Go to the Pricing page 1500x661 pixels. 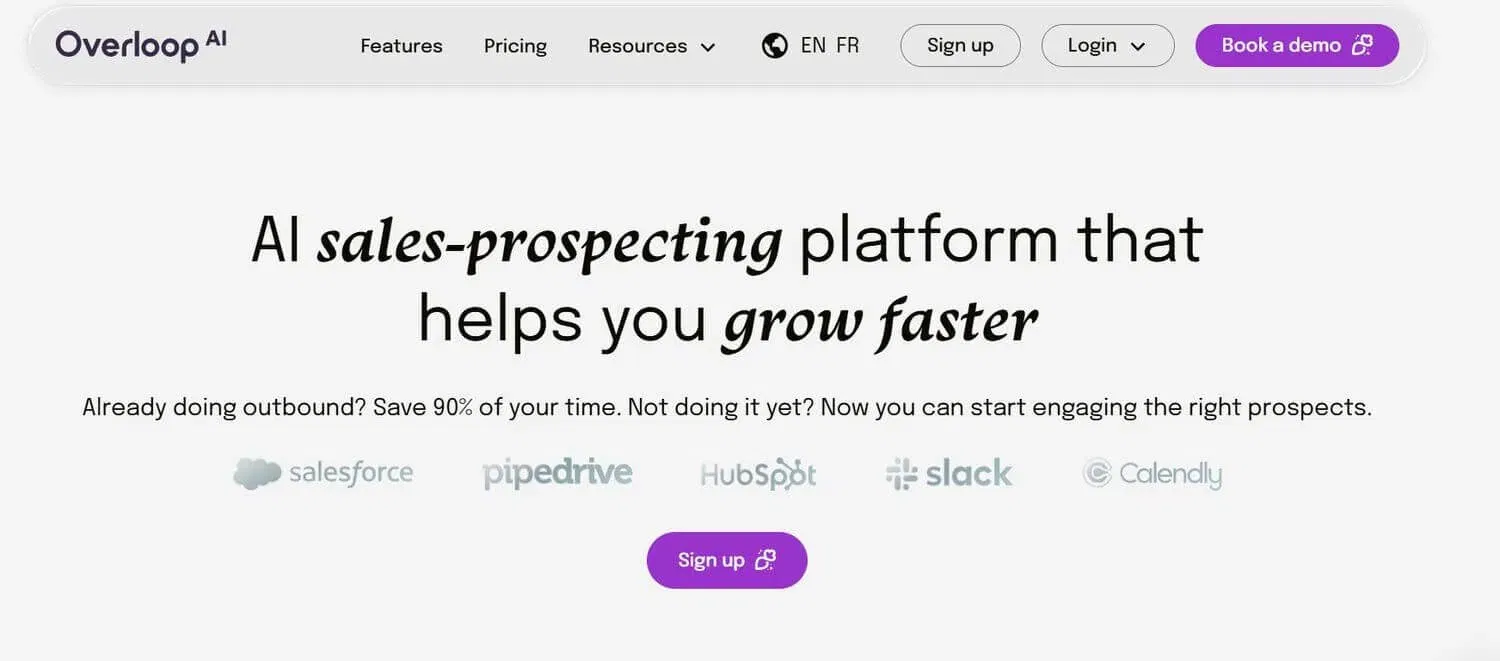515,46
